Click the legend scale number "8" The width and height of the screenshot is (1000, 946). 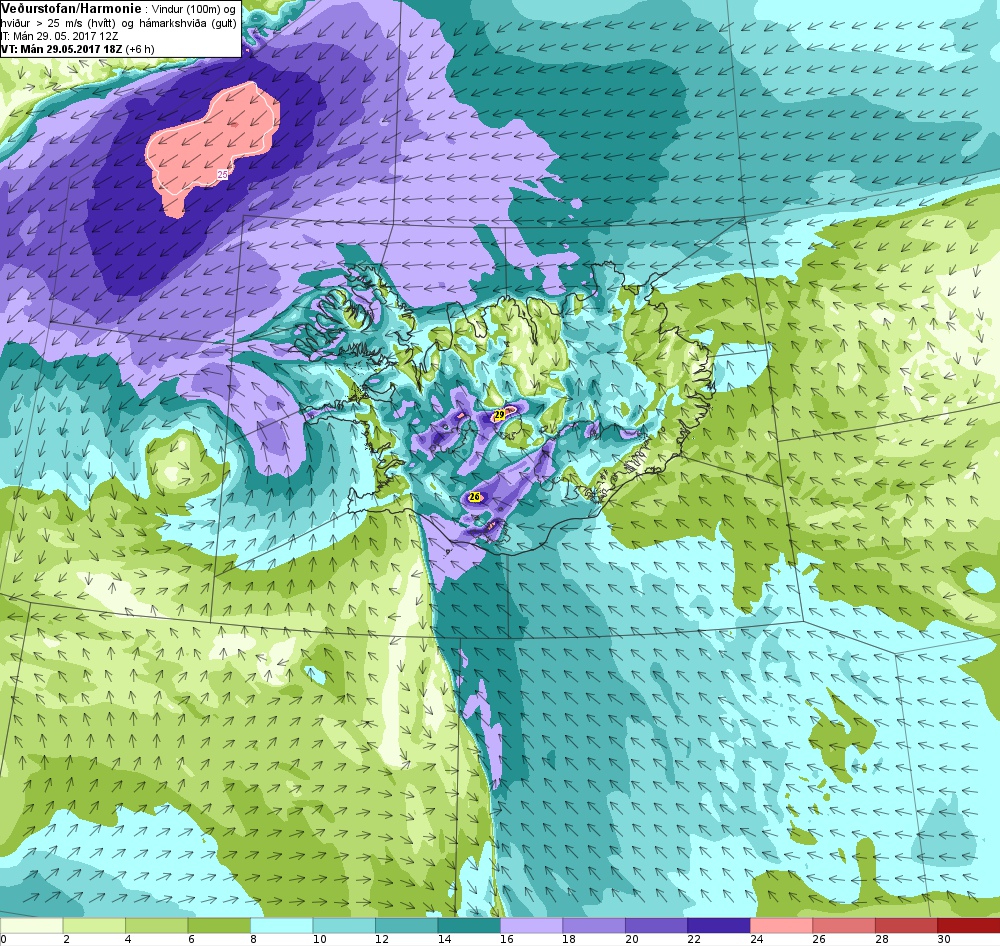253,939
